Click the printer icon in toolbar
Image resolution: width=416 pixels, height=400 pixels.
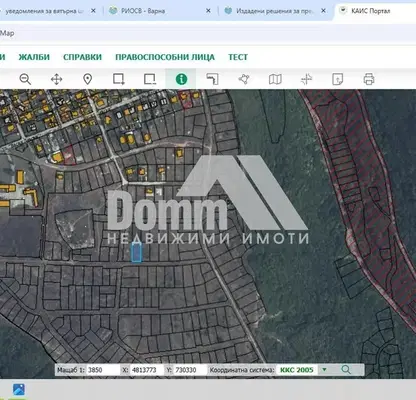tap(369, 79)
